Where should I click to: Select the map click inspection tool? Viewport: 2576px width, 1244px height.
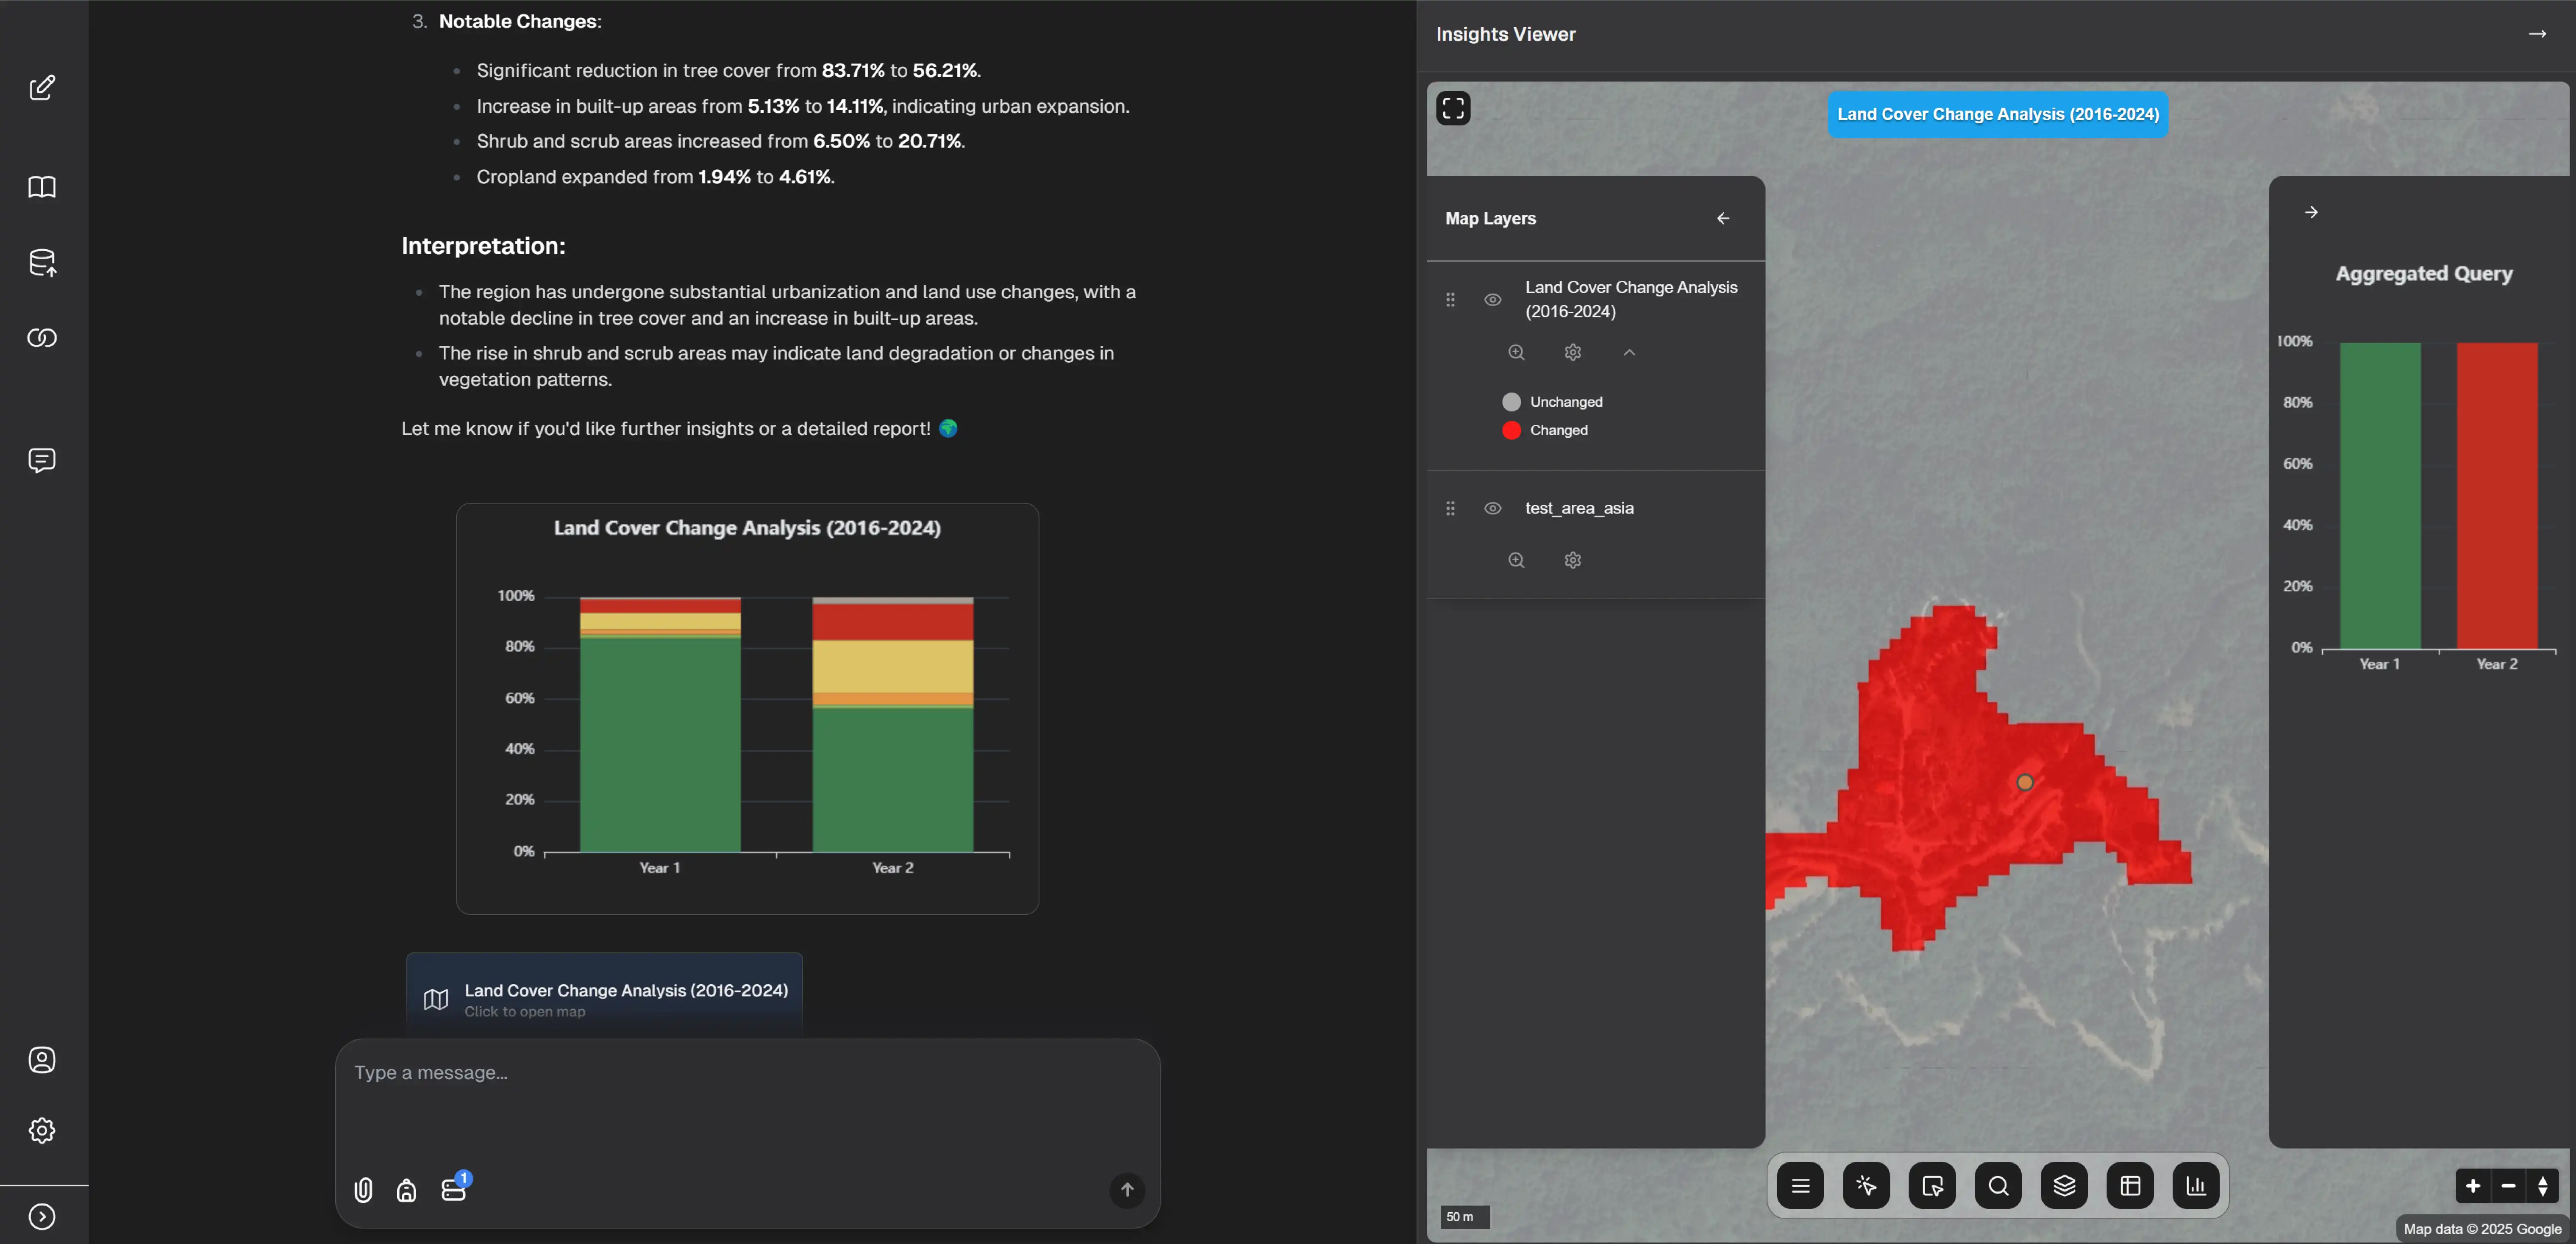click(x=1866, y=1185)
